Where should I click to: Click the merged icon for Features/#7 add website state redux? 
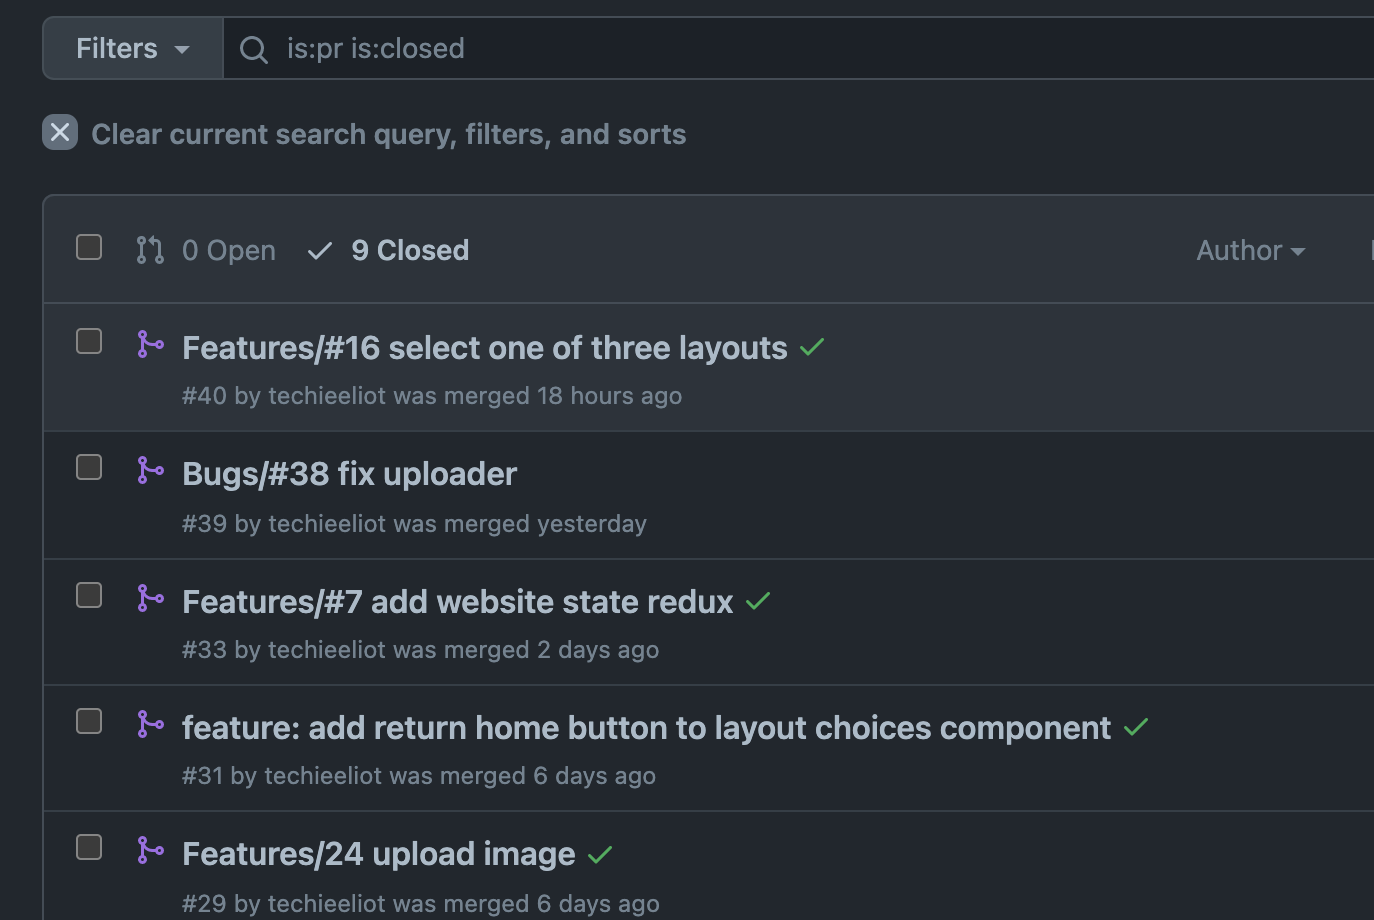(150, 597)
